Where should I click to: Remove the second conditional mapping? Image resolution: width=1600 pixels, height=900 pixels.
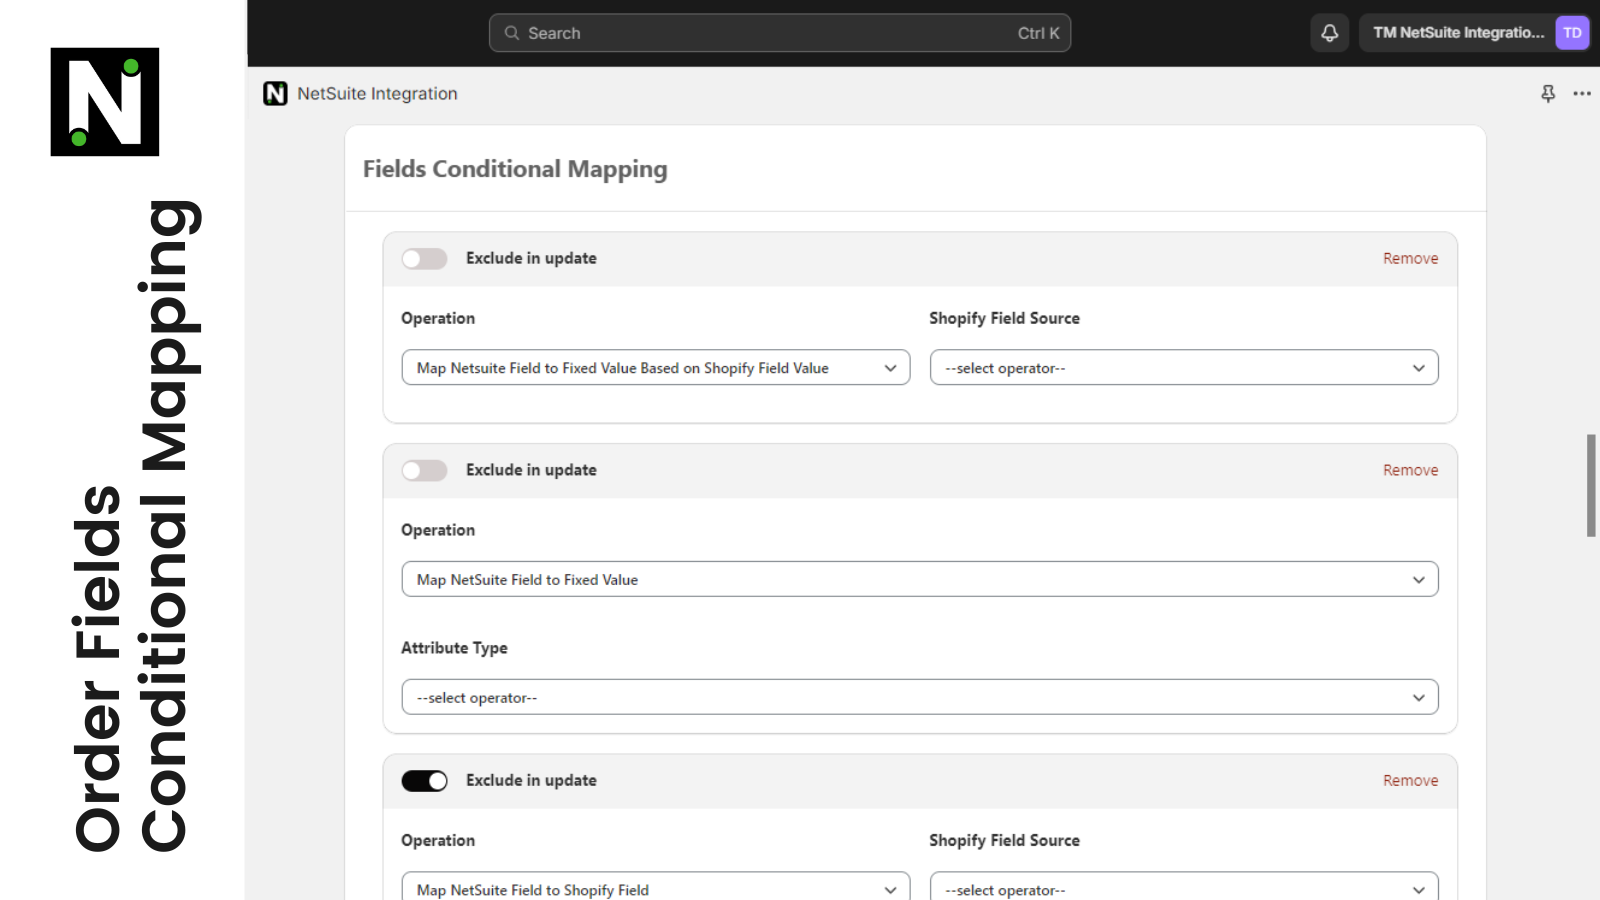coord(1410,470)
